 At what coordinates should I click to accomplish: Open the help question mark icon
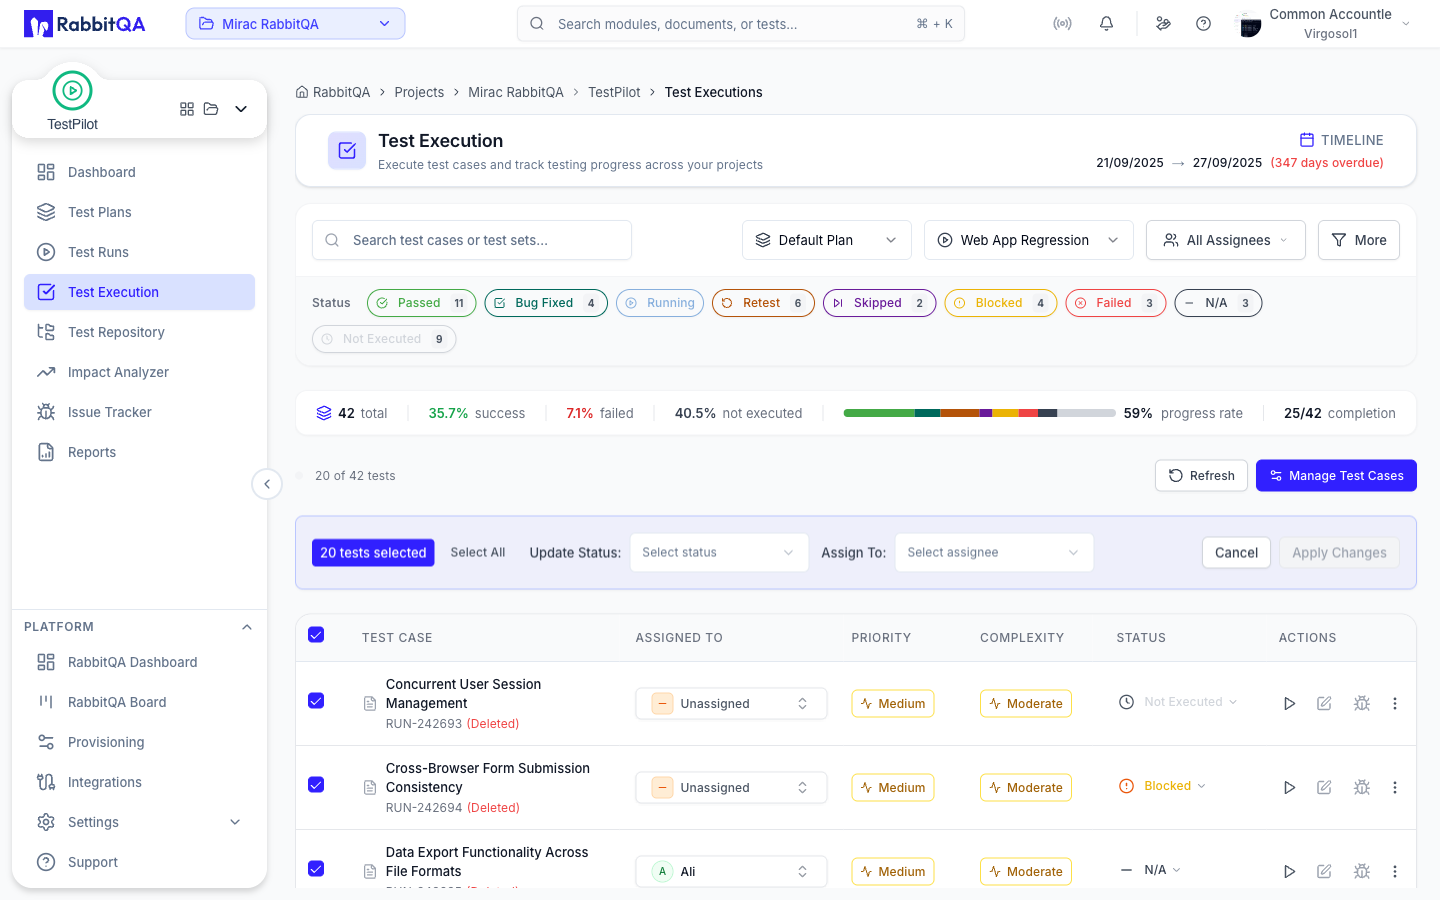pos(1203,24)
